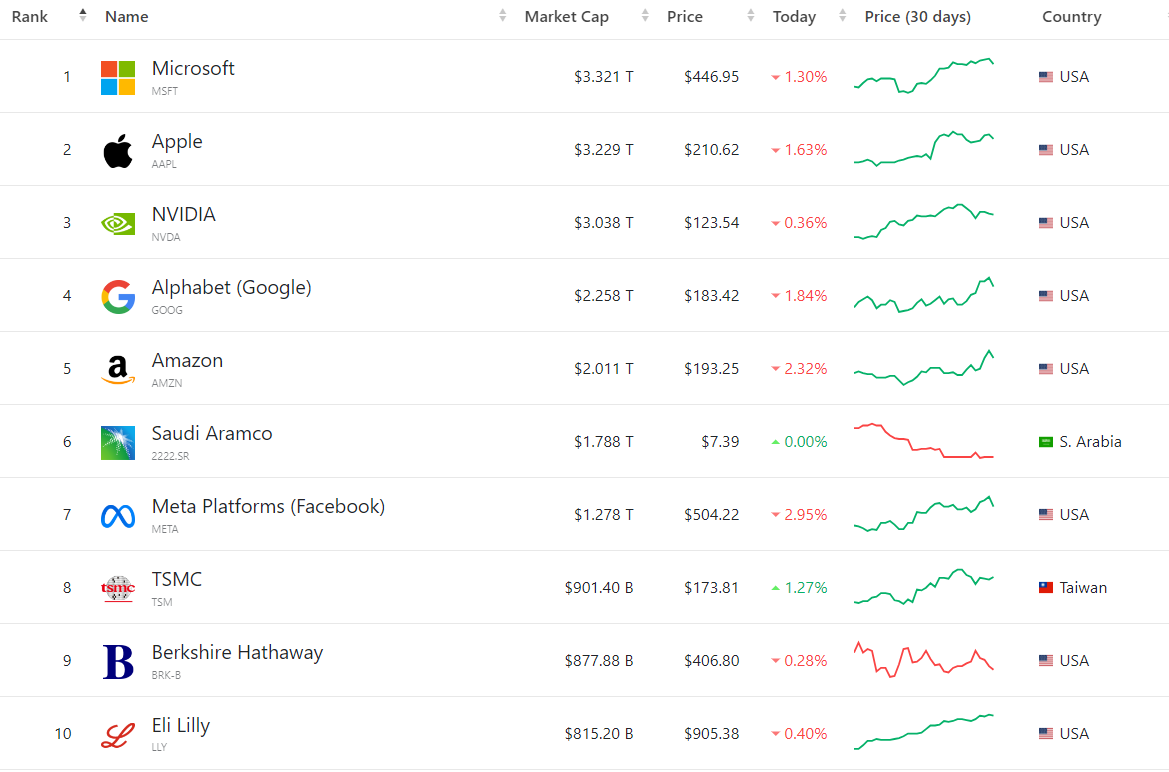The image size is (1169, 772).
Task: Click the Berkshire Hathaway logo icon
Action: pyautogui.click(x=118, y=661)
